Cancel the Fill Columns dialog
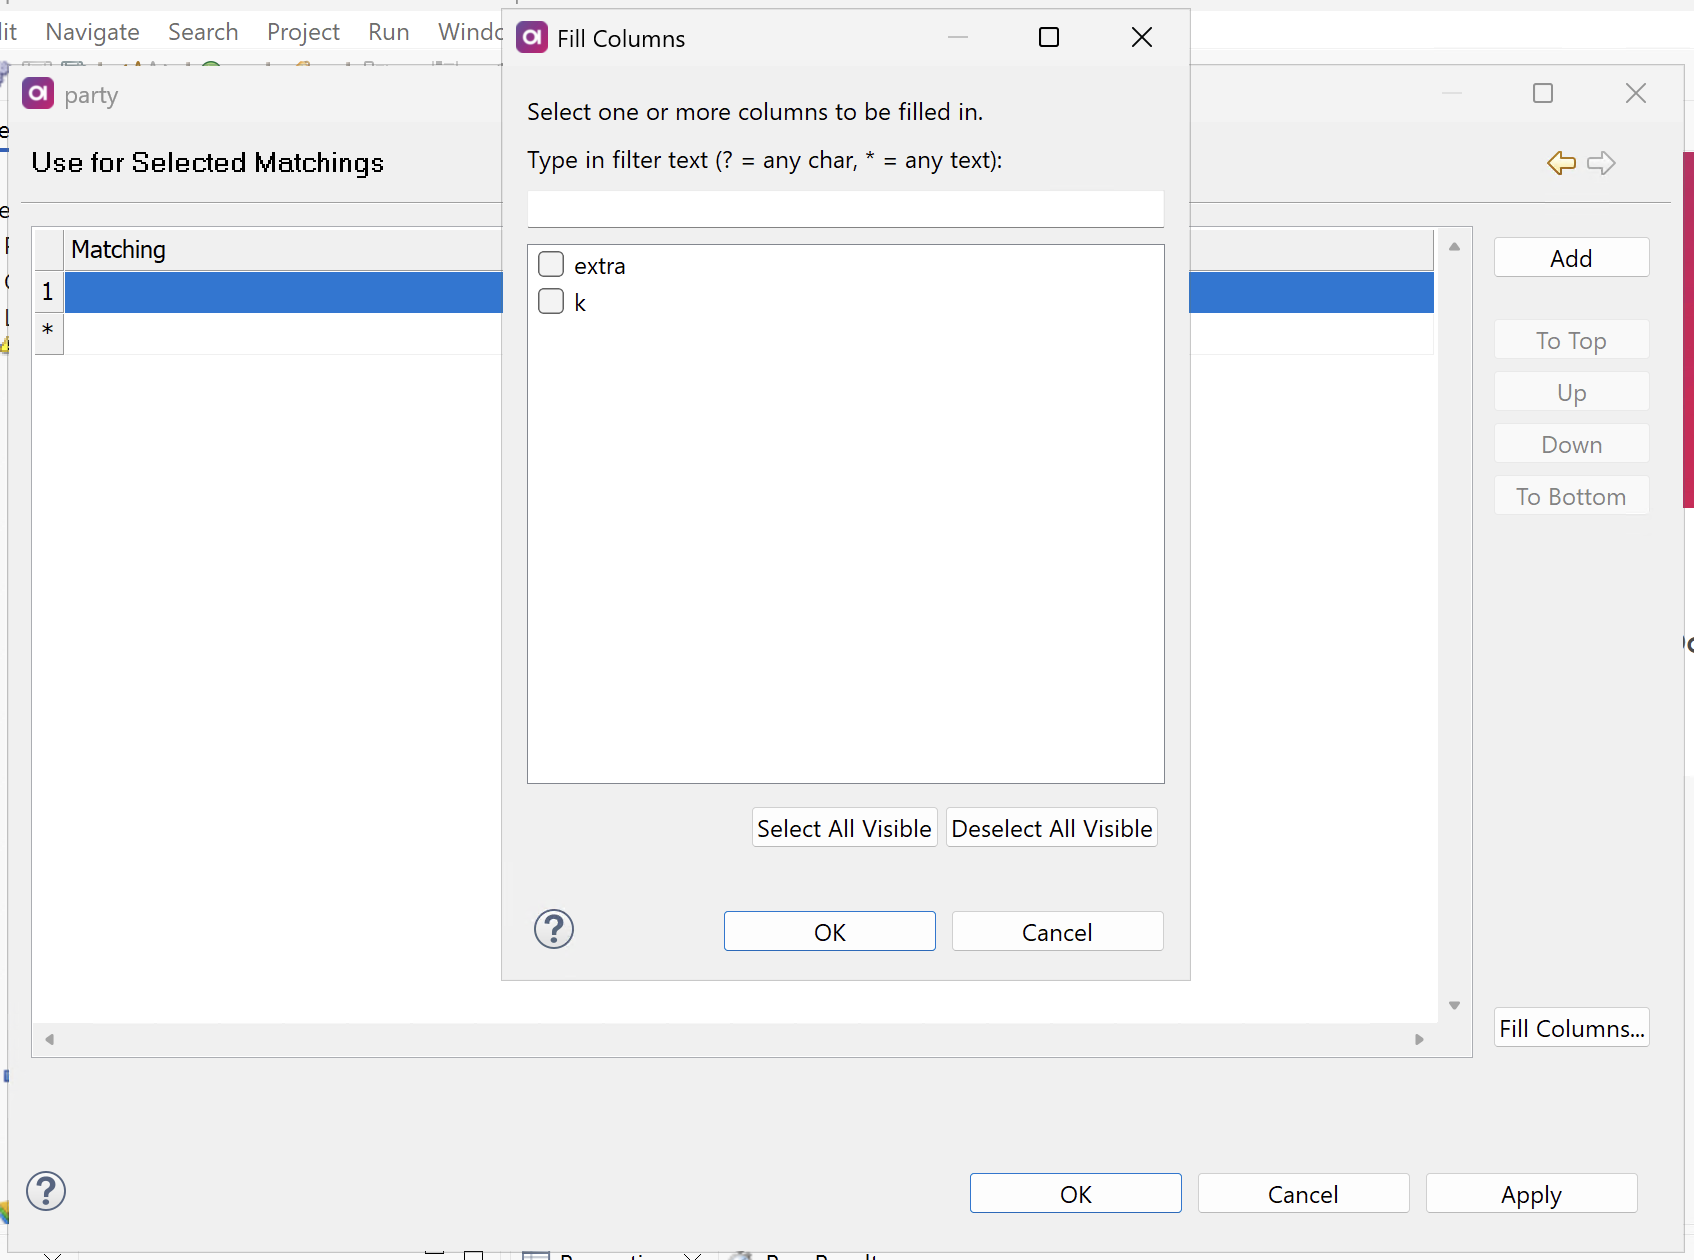Screen dimensions: 1694x1260 (1057, 932)
